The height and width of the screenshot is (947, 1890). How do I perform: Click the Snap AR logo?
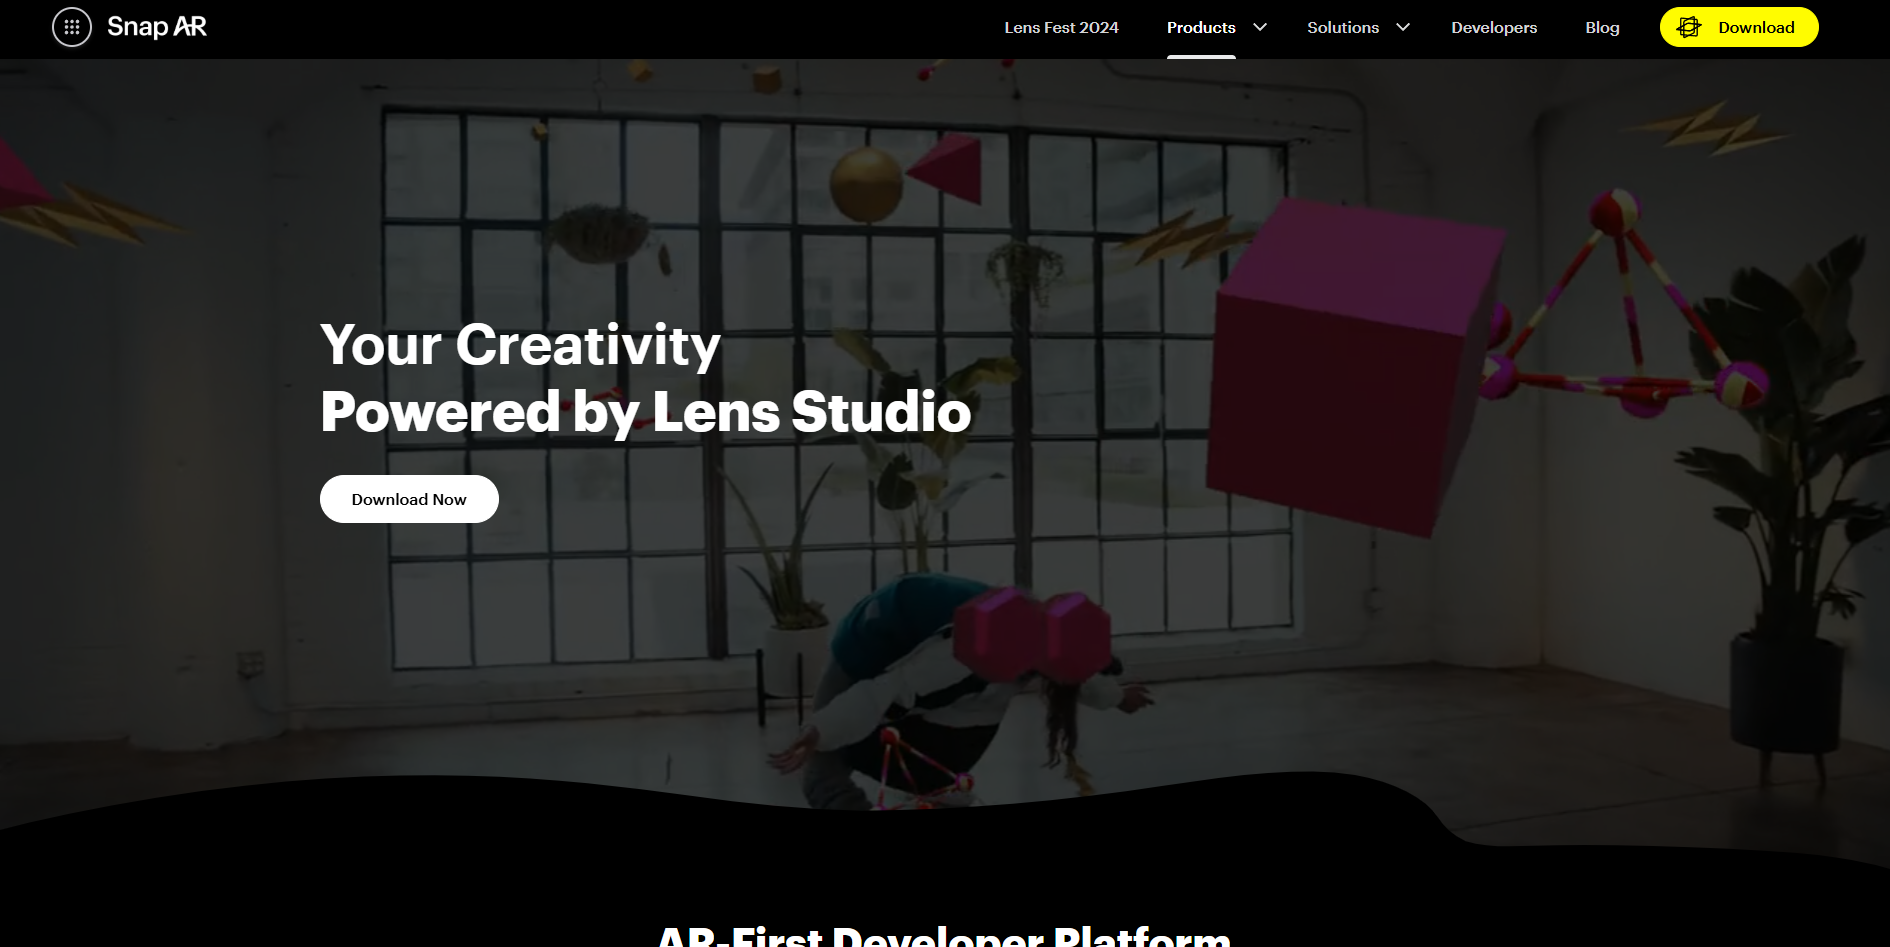[x=157, y=27]
